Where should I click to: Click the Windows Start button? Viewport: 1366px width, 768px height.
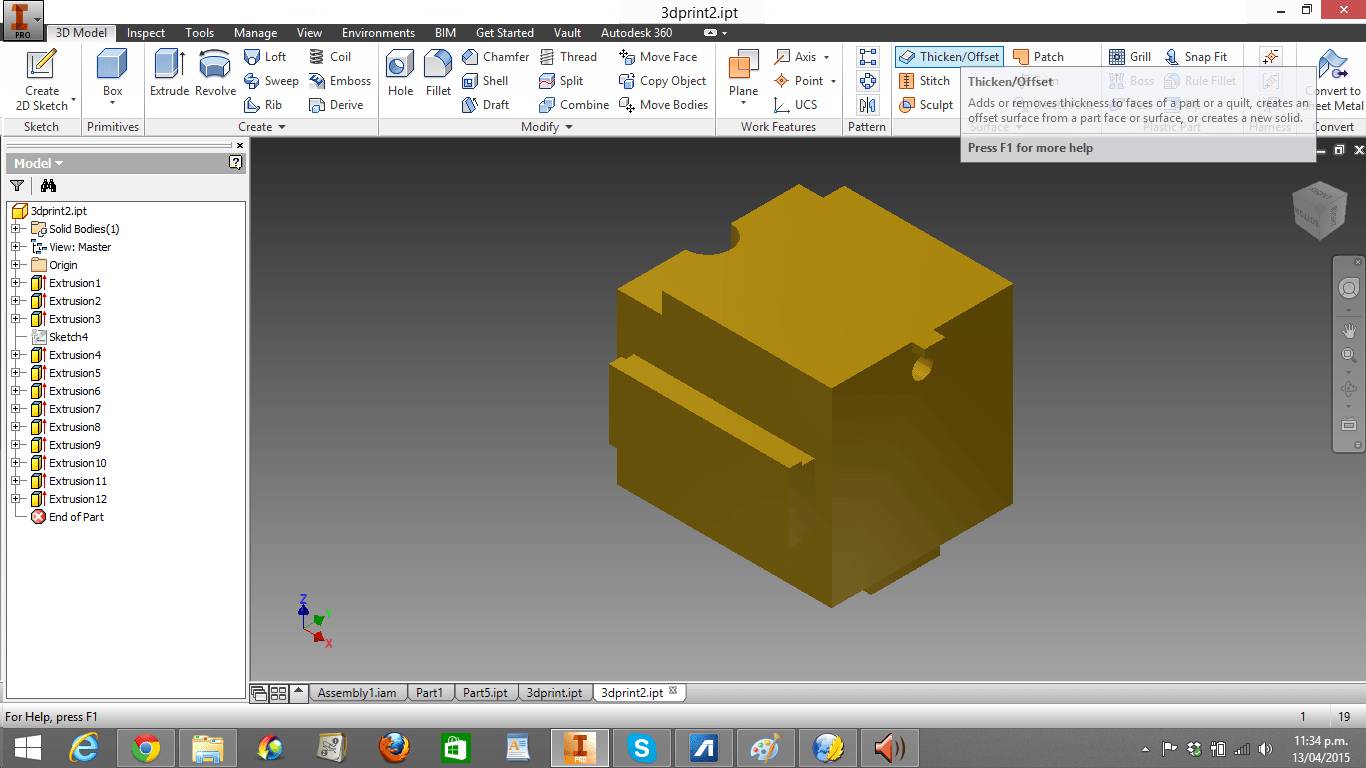pyautogui.click(x=27, y=747)
